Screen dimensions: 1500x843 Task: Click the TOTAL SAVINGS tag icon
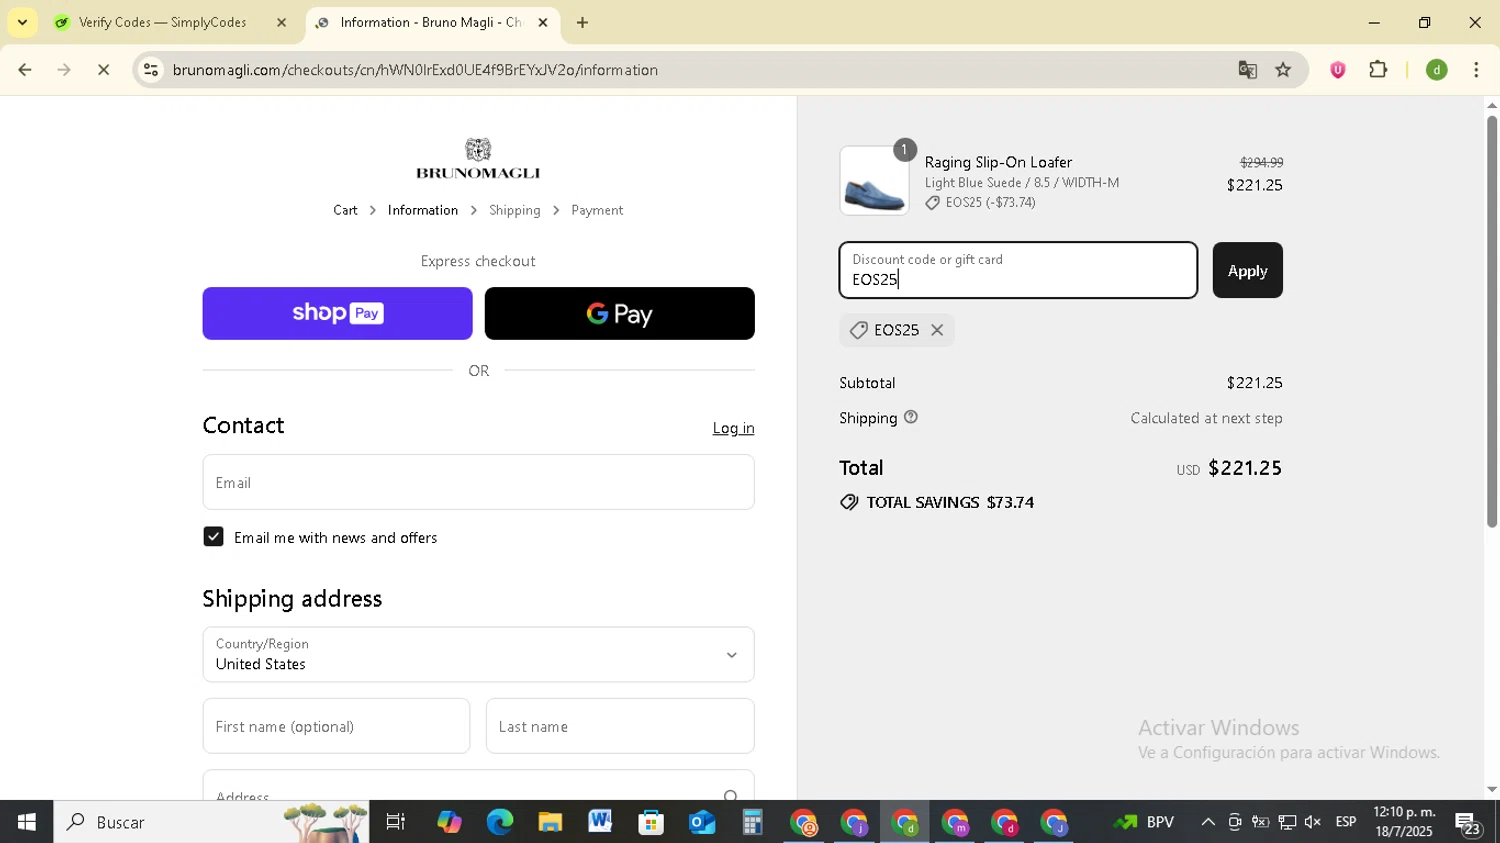pos(849,502)
